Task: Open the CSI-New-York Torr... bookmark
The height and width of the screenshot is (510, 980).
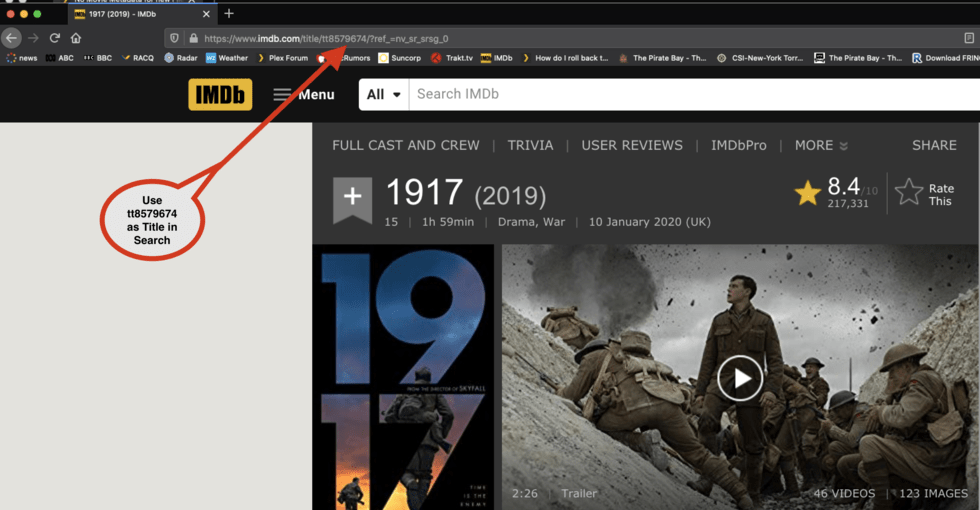Action: (x=760, y=58)
